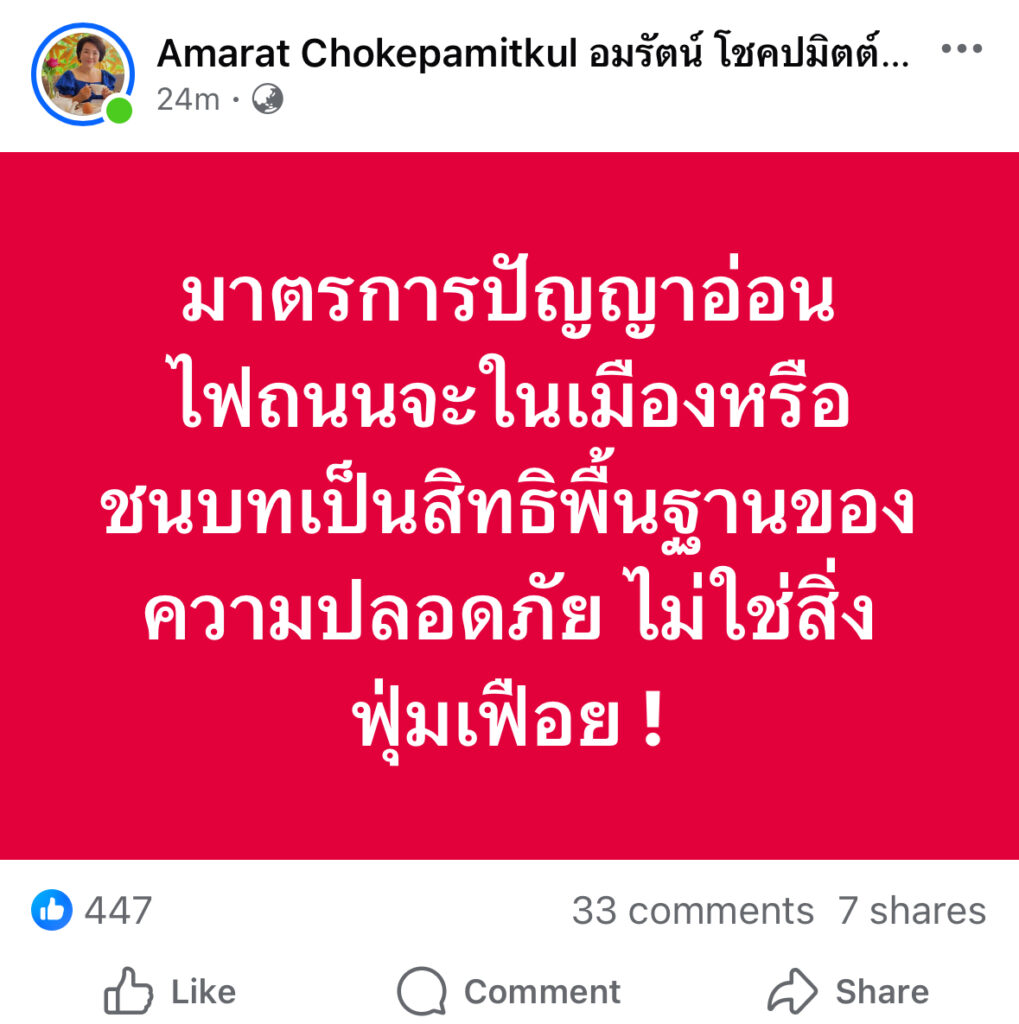The width and height of the screenshot is (1019, 1024).
Task: Click the 24m post timestamp
Action: pyautogui.click(x=188, y=99)
